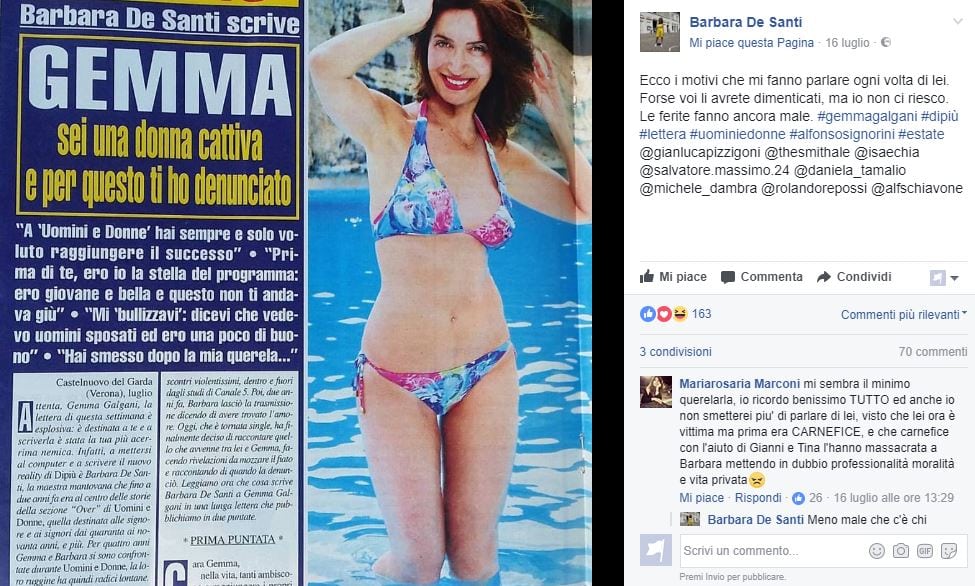The width and height of the screenshot is (975, 586).
Task: Click the Mi piace thumbs-up button
Action: pos(673,277)
